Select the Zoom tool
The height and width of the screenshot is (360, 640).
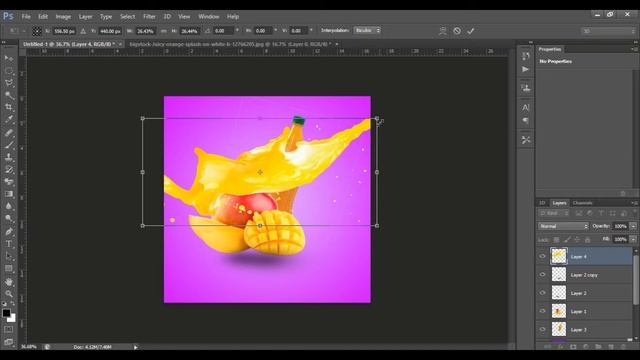(9, 294)
